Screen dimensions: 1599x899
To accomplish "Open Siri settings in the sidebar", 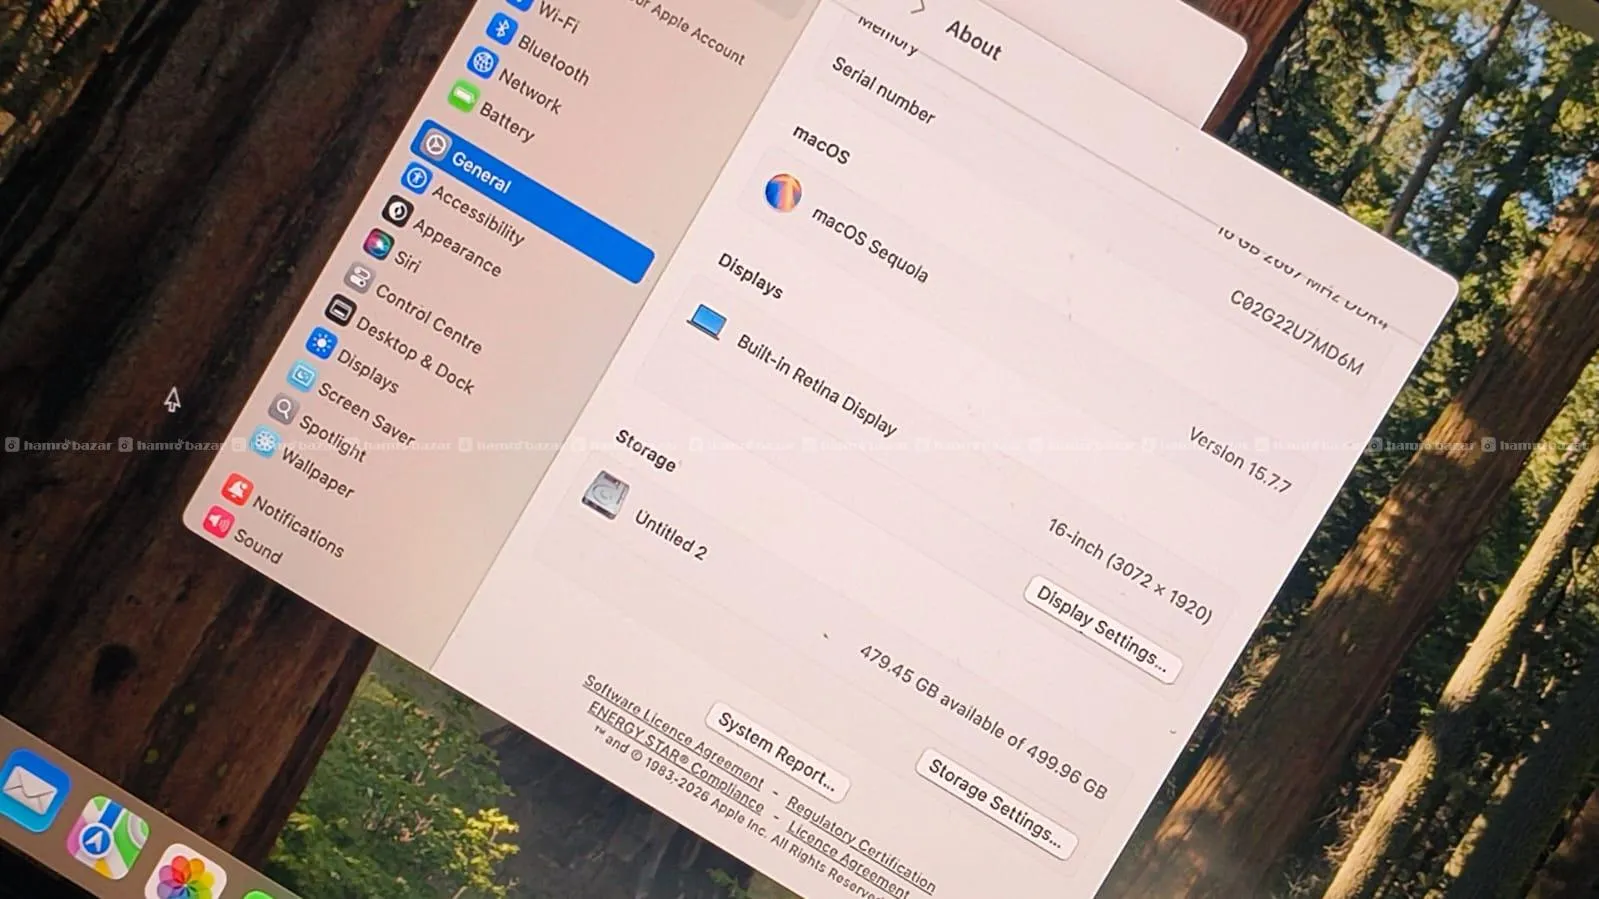I will tap(408, 261).
